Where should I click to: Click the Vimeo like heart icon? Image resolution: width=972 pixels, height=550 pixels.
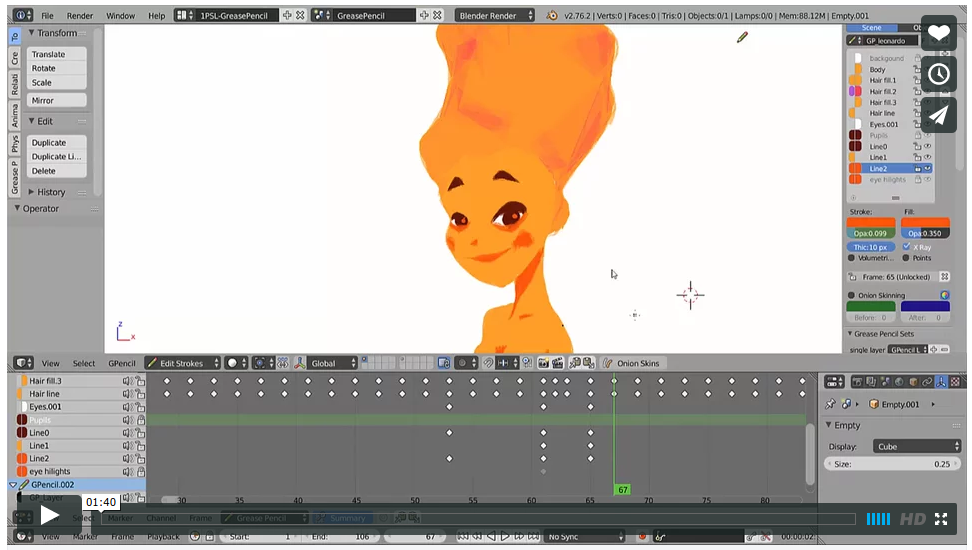click(x=939, y=33)
